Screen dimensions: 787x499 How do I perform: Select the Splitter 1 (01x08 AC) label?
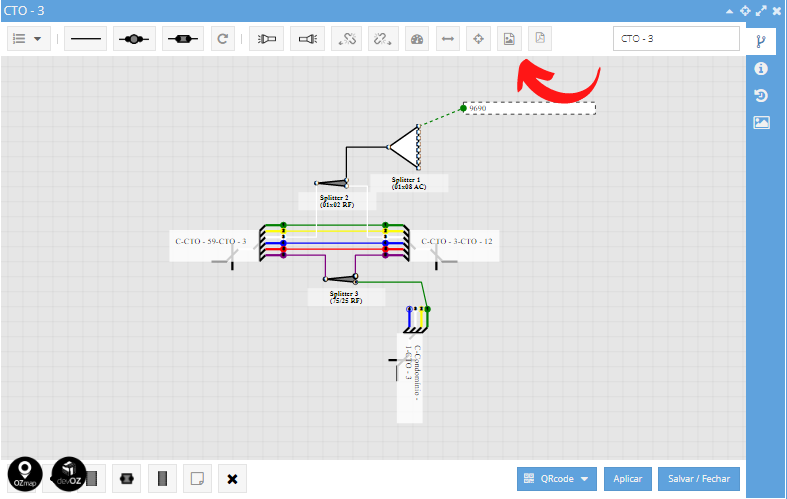pyautogui.click(x=409, y=183)
